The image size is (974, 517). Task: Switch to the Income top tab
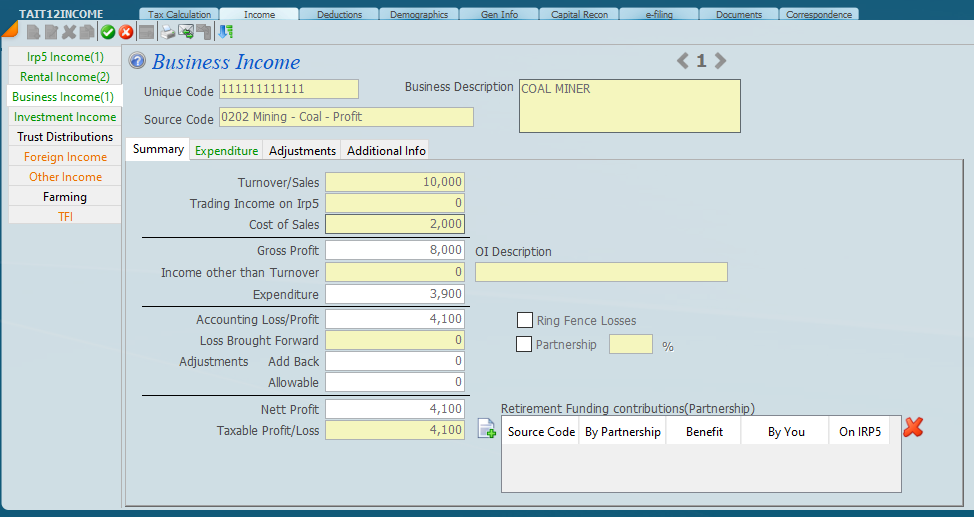click(x=260, y=14)
